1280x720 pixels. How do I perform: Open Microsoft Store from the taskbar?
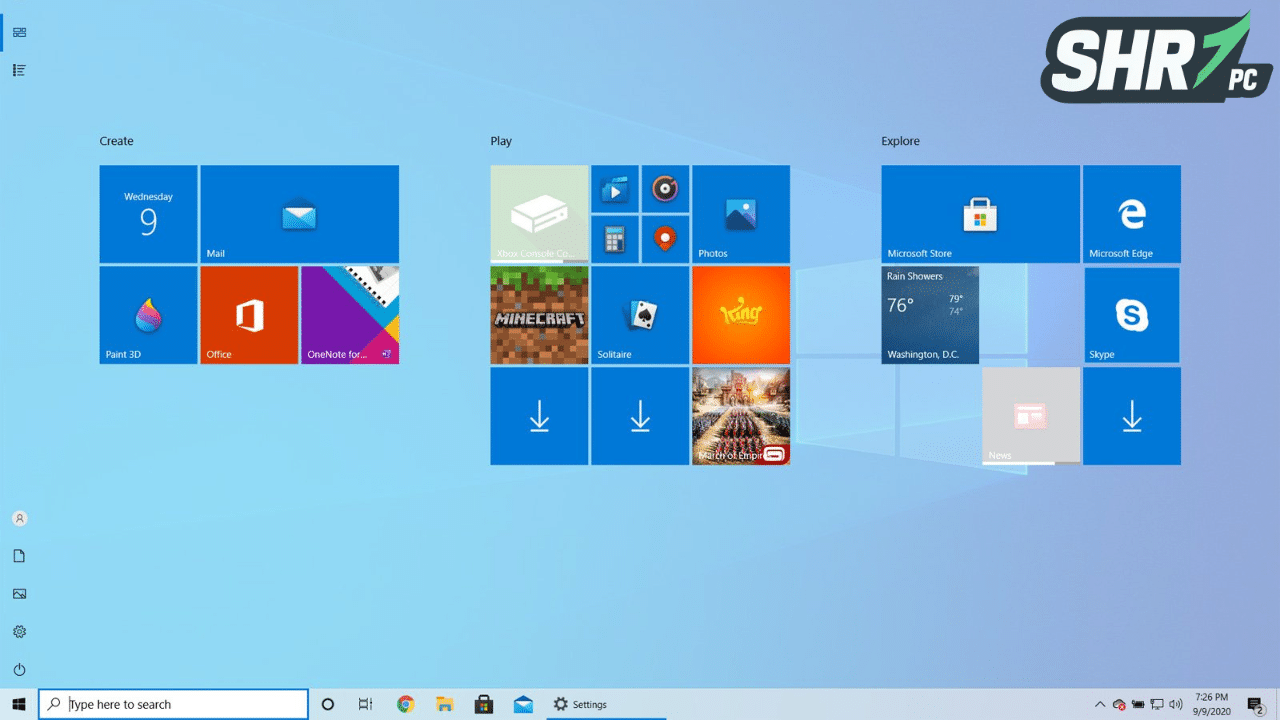point(484,704)
